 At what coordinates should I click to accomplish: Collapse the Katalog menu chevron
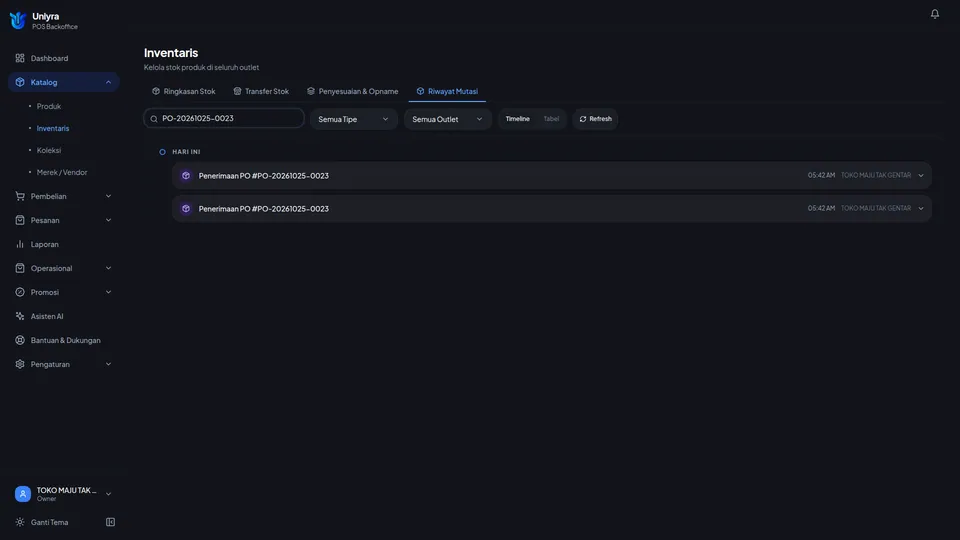click(108, 82)
